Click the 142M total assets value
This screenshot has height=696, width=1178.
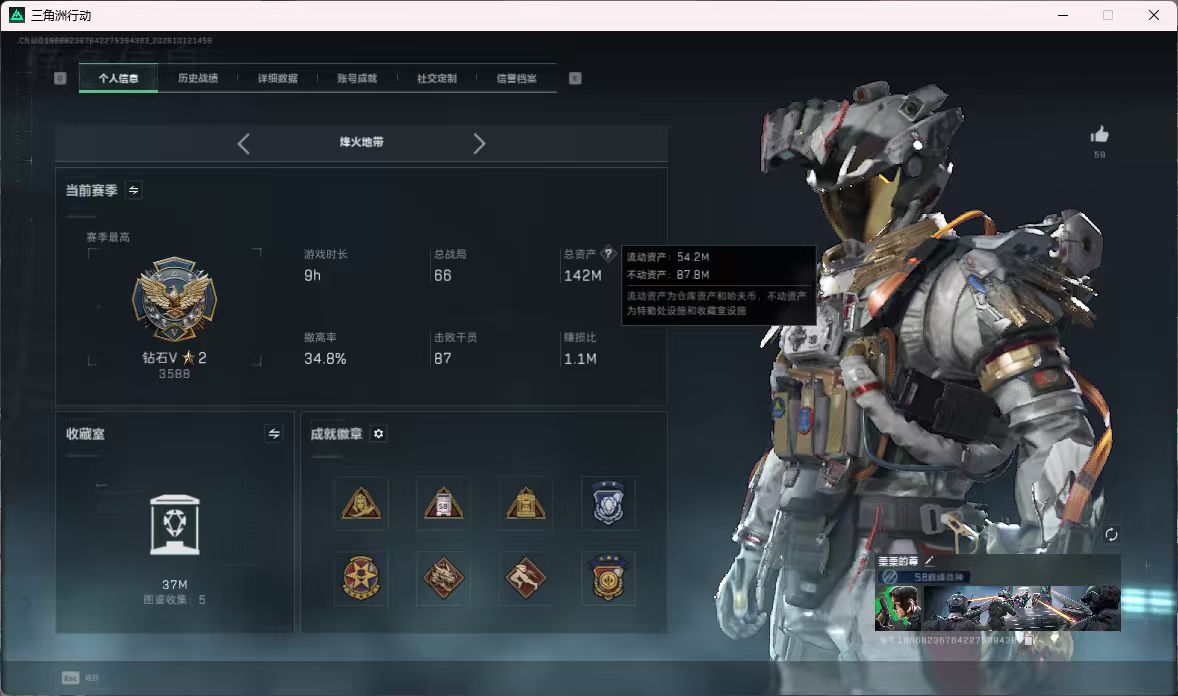coord(583,276)
